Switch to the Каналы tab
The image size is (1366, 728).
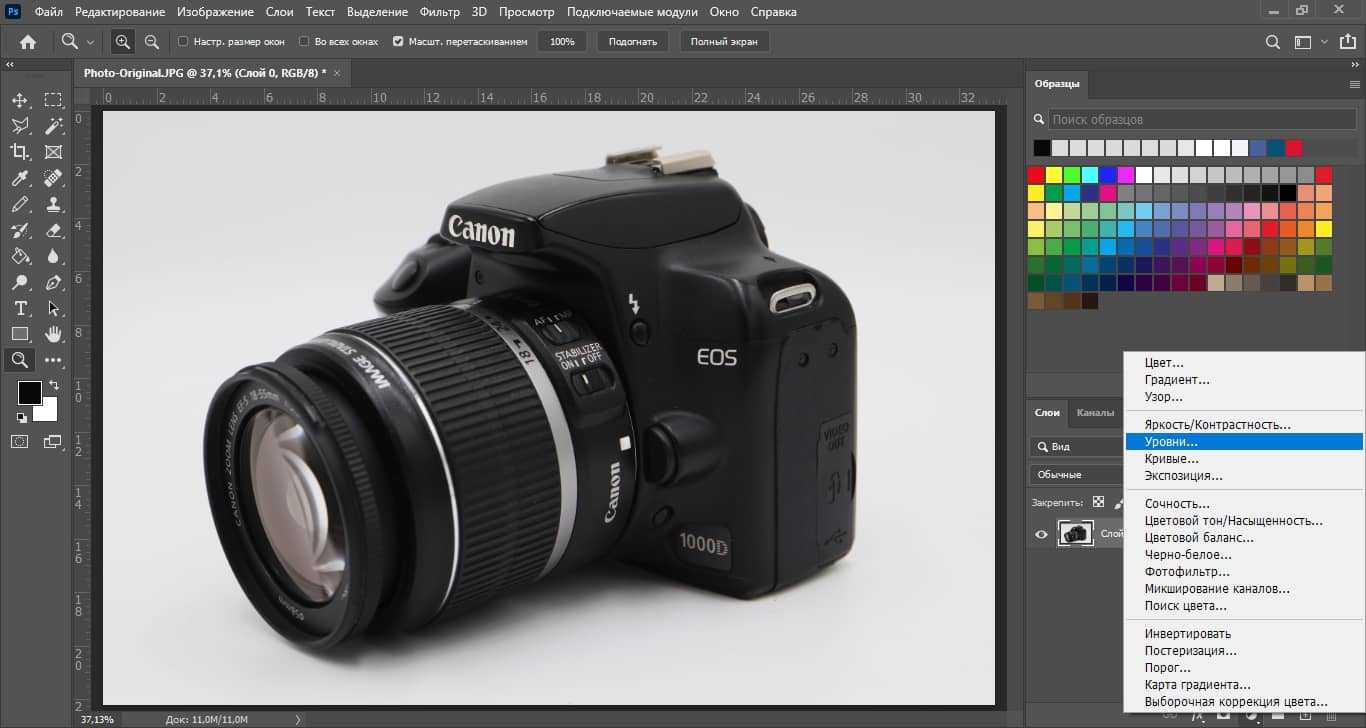[1095, 412]
